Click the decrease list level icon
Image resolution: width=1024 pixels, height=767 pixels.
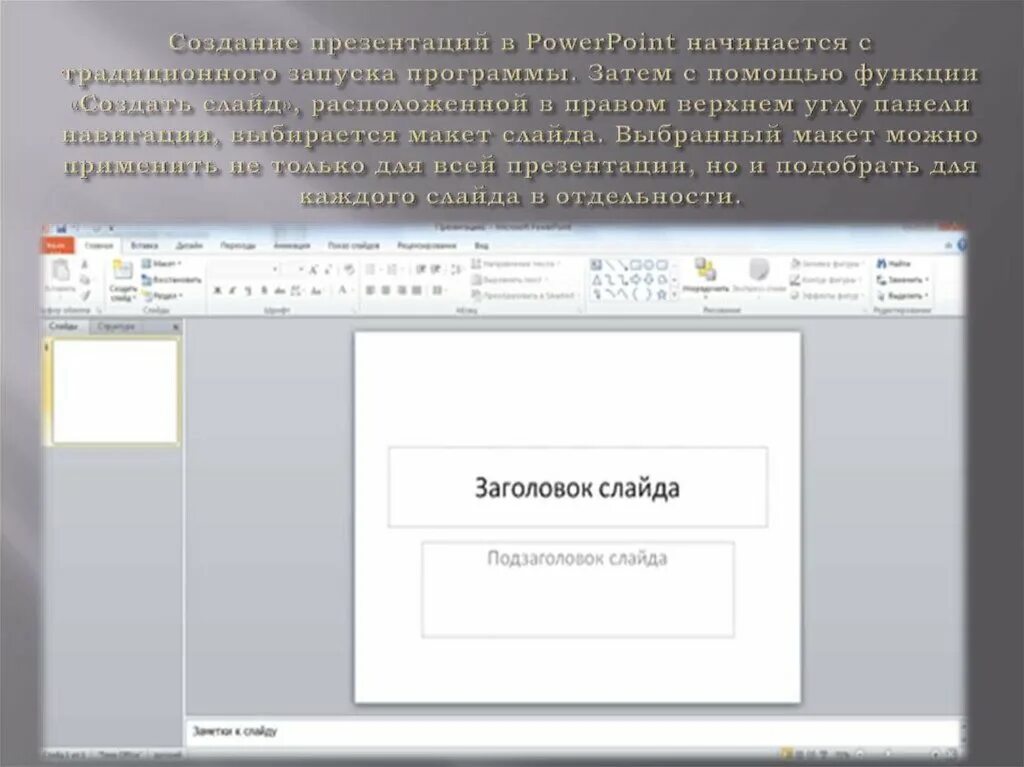click(x=421, y=269)
